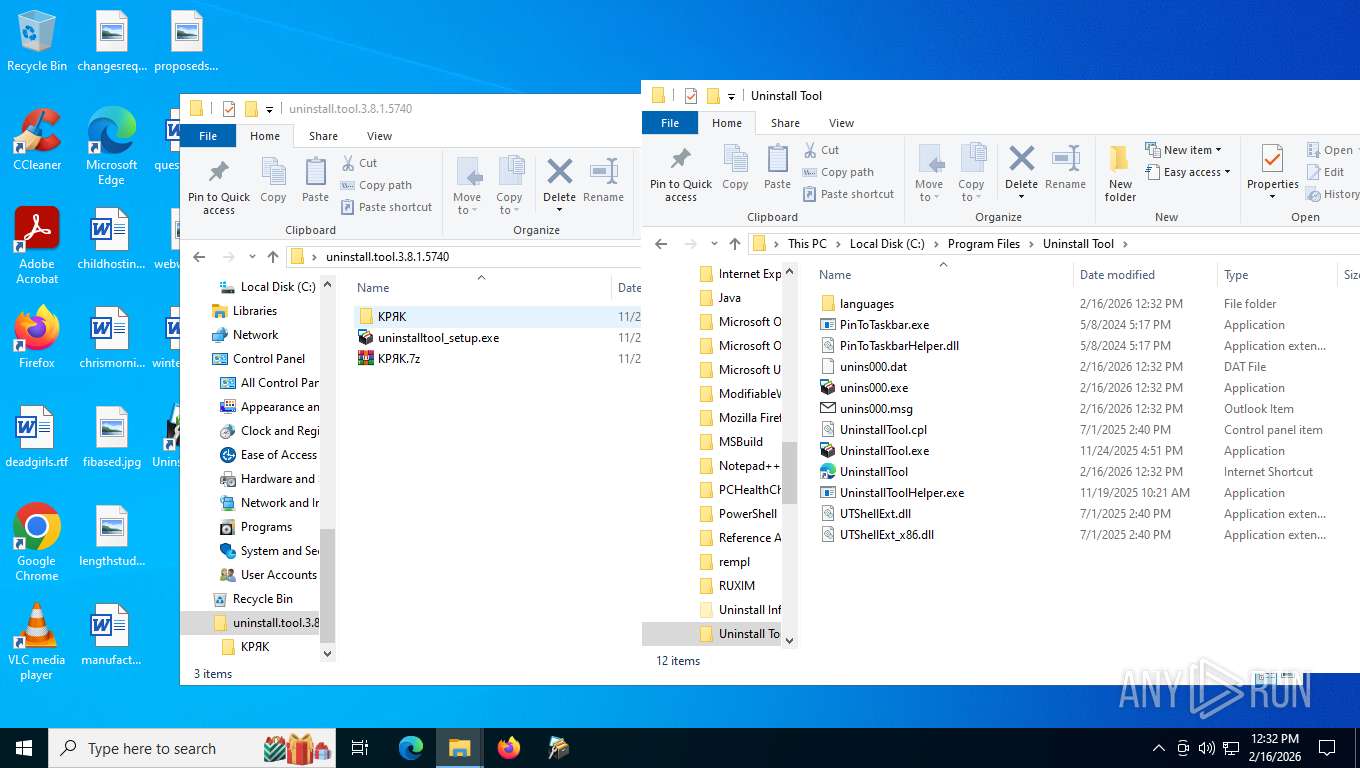1360x768 pixels.
Task: Click Rename in uninstall.tool.3.8.1.5740 window ribbon
Action: point(603,180)
